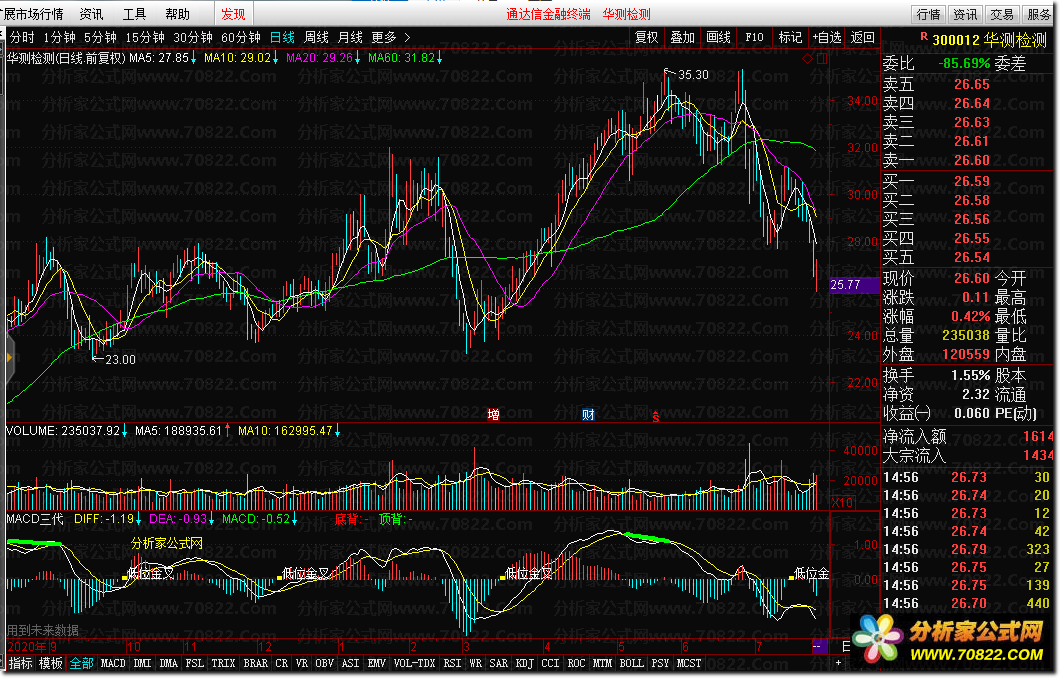
Task: Switch the indicator to BOLL
Action: (631, 663)
